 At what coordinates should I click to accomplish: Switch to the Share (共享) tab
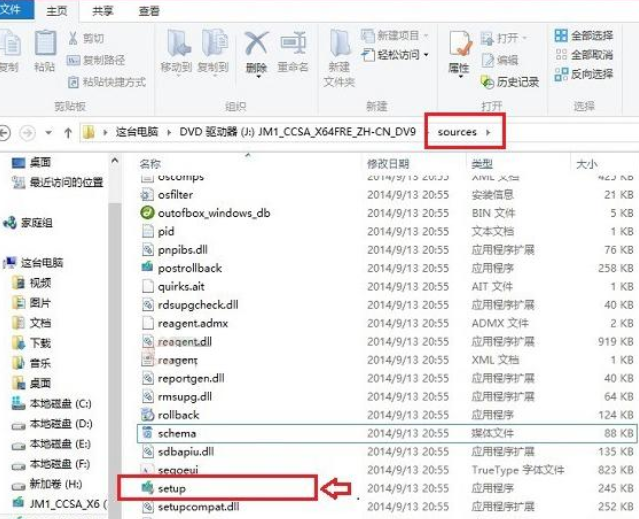point(102,11)
